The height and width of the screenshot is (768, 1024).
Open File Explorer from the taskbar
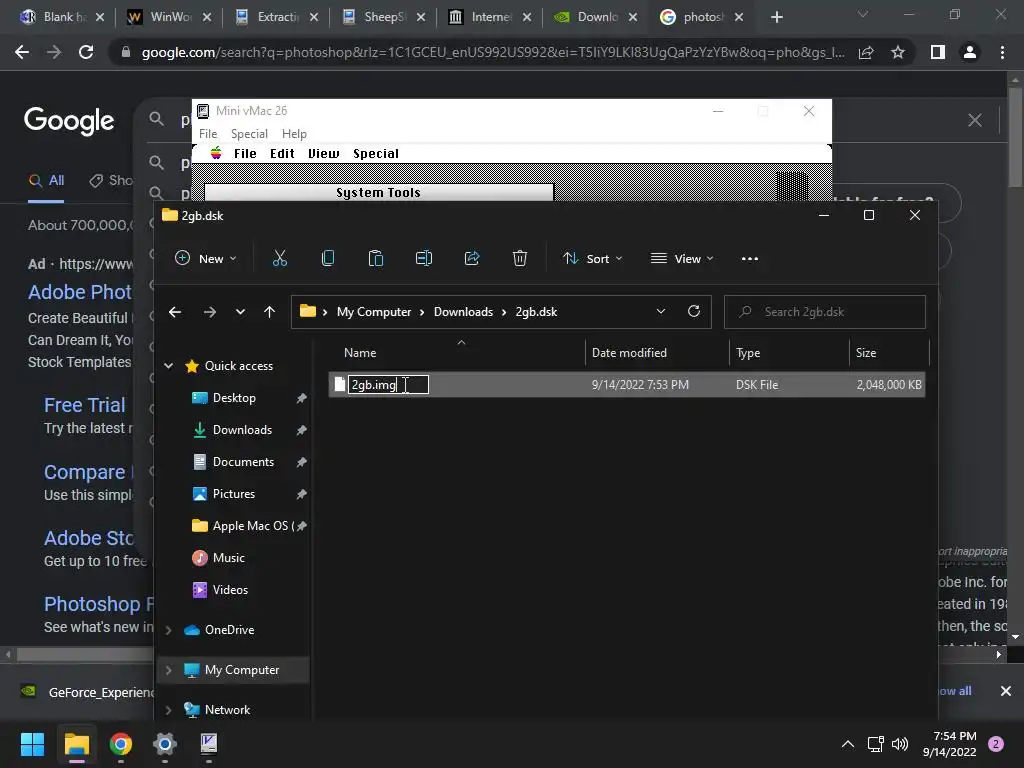tap(76, 744)
